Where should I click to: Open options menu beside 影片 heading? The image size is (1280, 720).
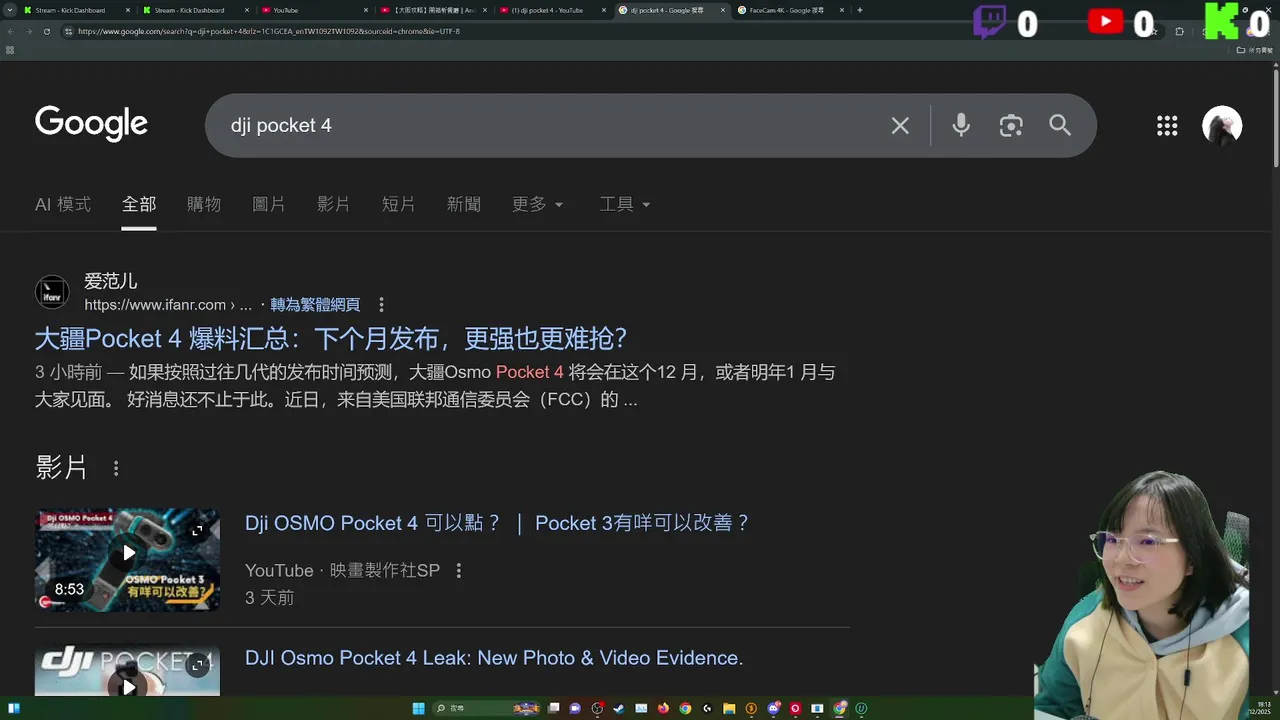click(x=116, y=468)
